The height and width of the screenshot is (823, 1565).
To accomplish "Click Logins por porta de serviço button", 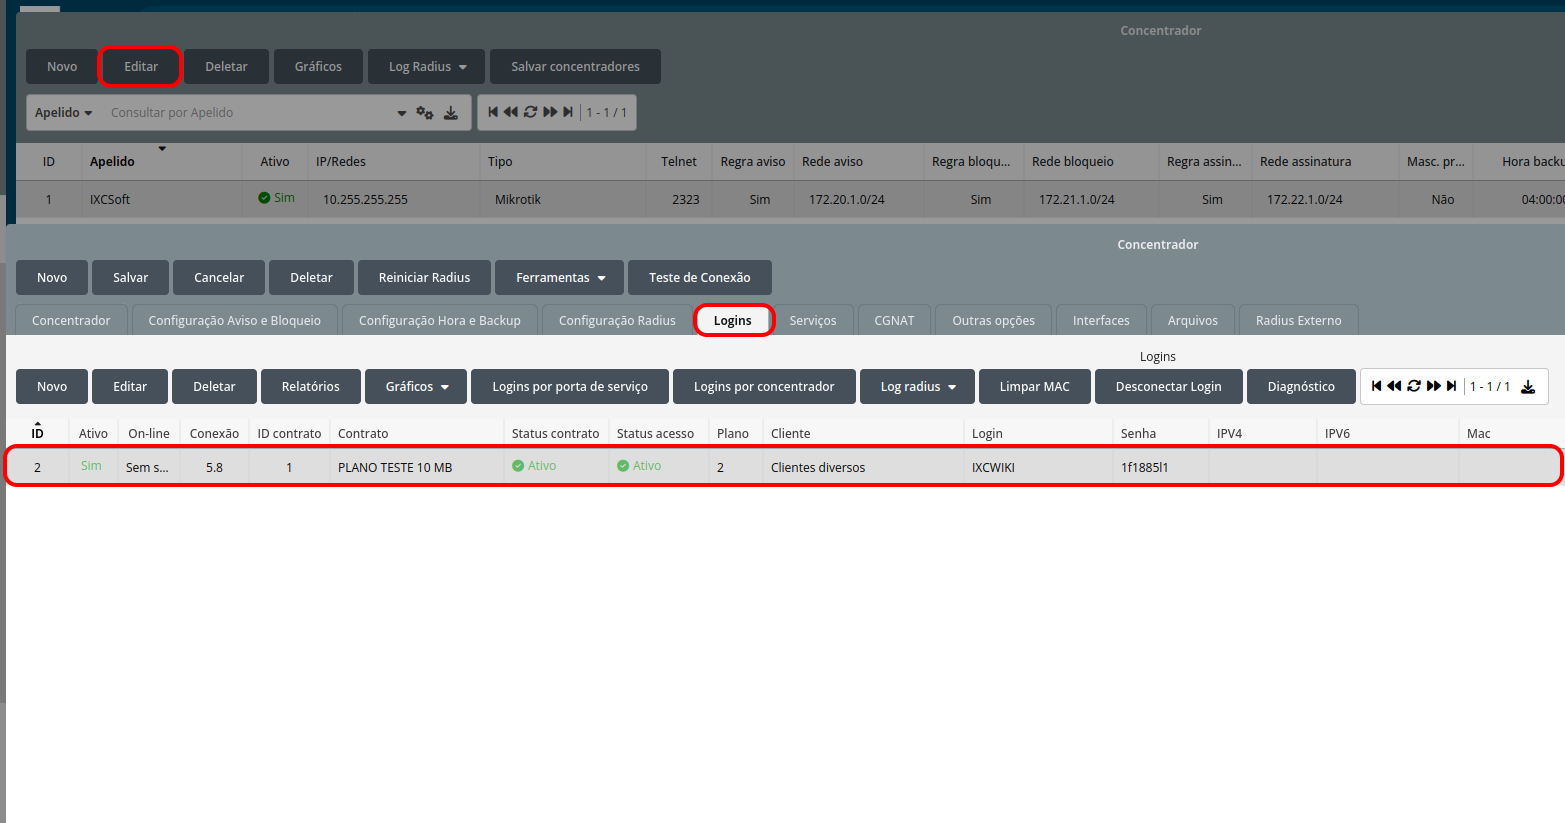I will tap(570, 387).
